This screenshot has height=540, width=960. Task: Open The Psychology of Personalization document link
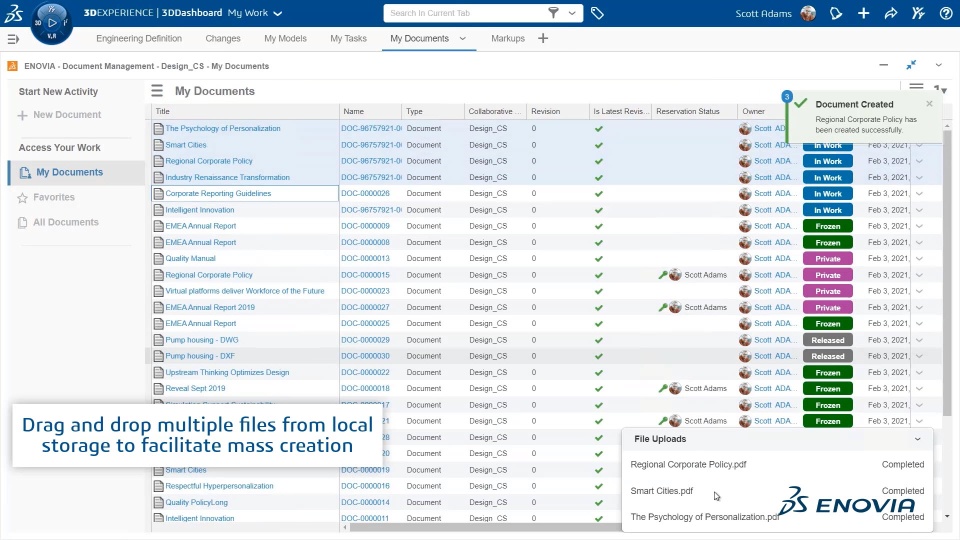pos(223,129)
